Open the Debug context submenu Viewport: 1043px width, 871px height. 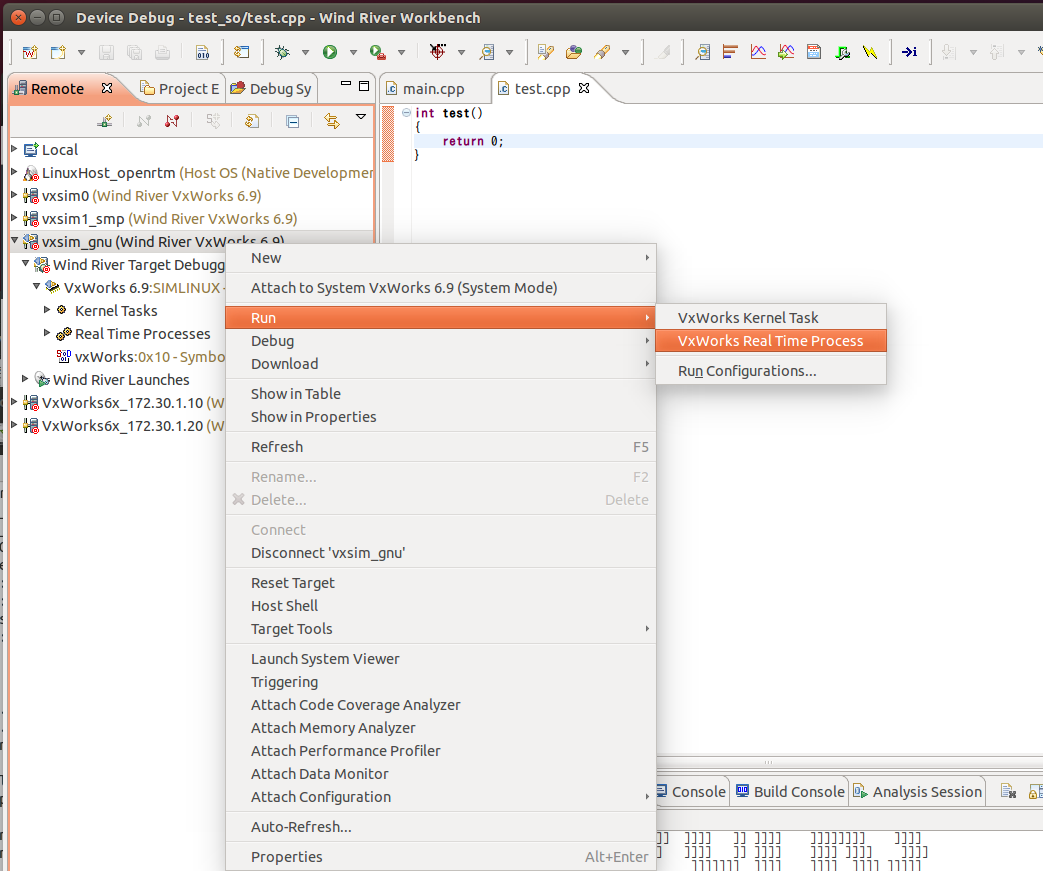click(x=441, y=341)
